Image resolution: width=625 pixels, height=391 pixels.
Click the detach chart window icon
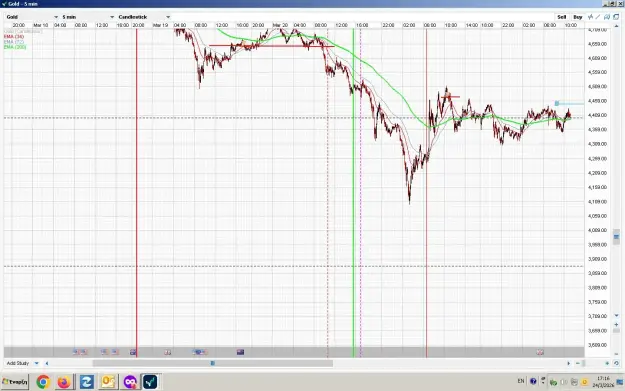616,17
